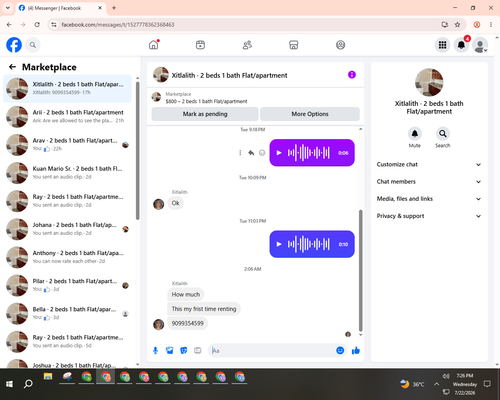Click More Options button

310,114
